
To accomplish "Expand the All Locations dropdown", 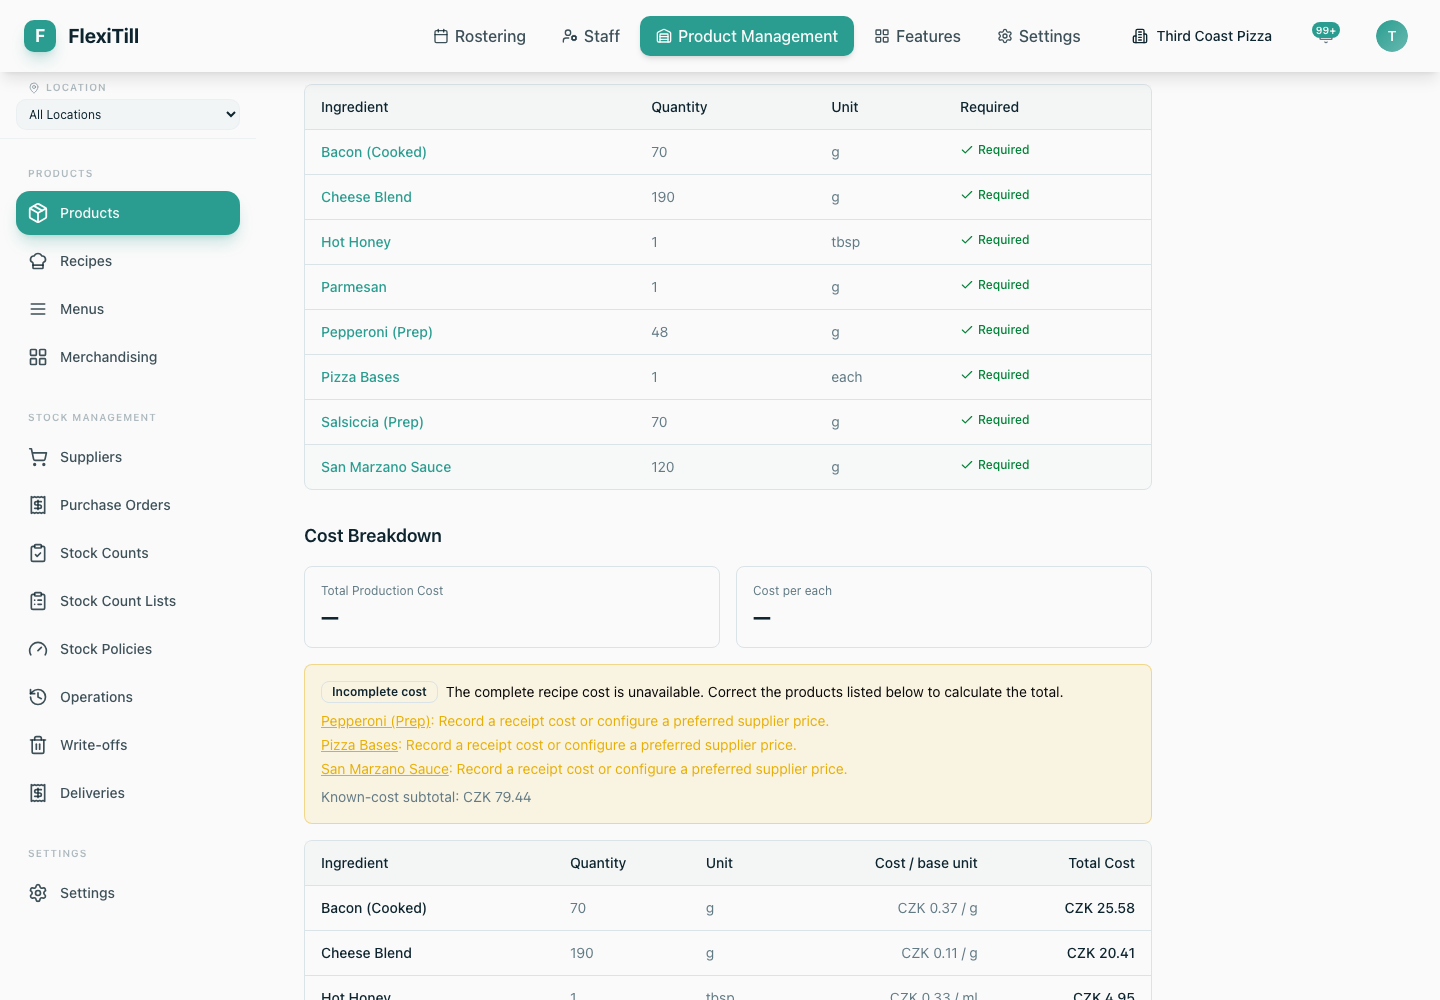I will tap(128, 115).
